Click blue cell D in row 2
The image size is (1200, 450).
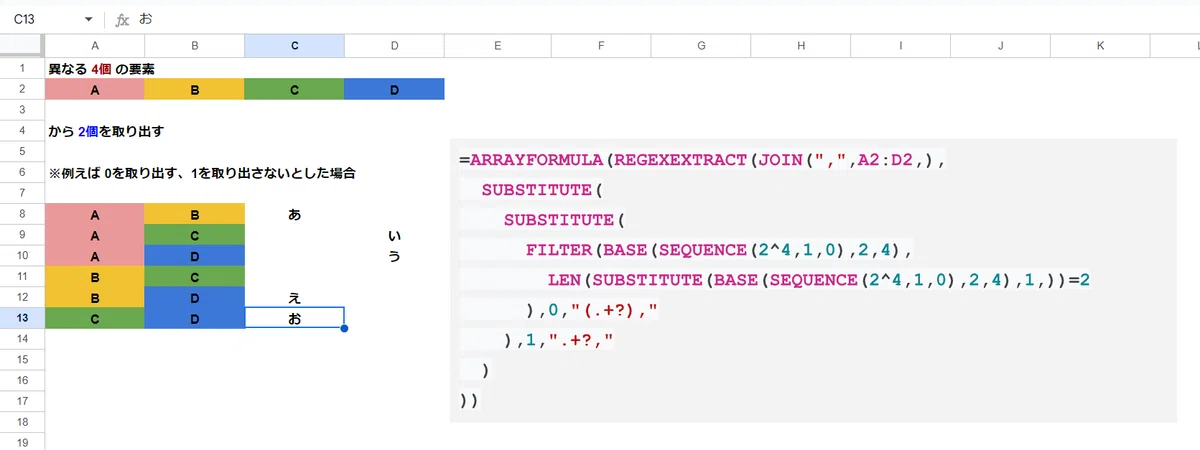[395, 90]
